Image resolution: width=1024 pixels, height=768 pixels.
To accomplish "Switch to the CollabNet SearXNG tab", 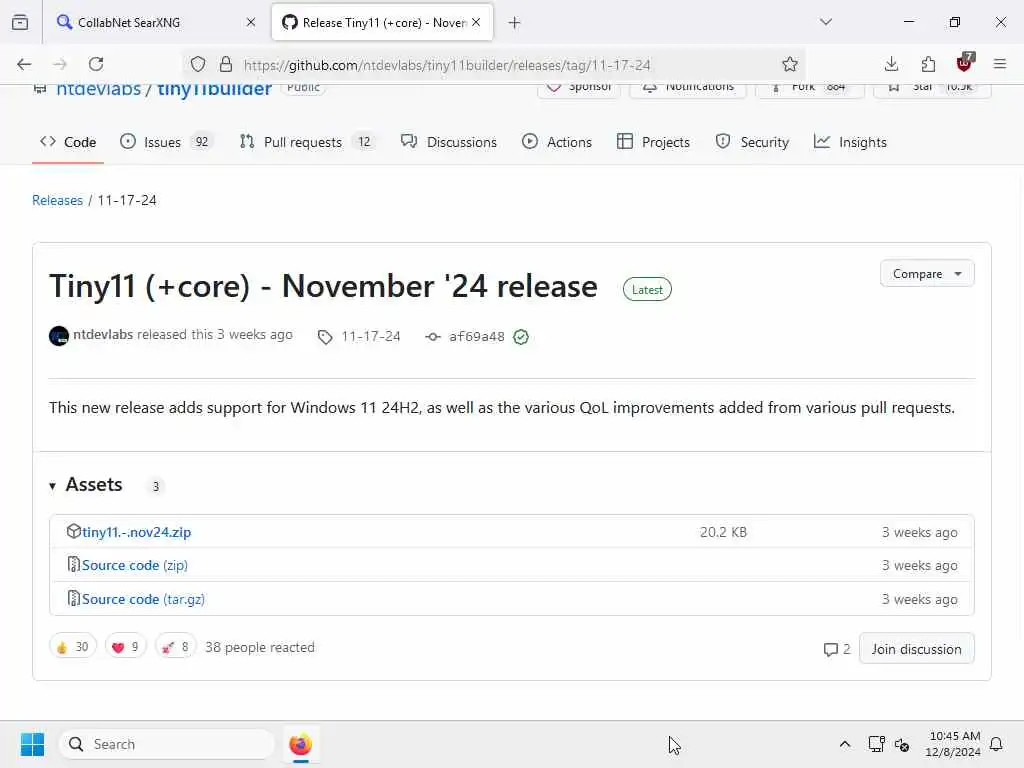I will (x=155, y=22).
